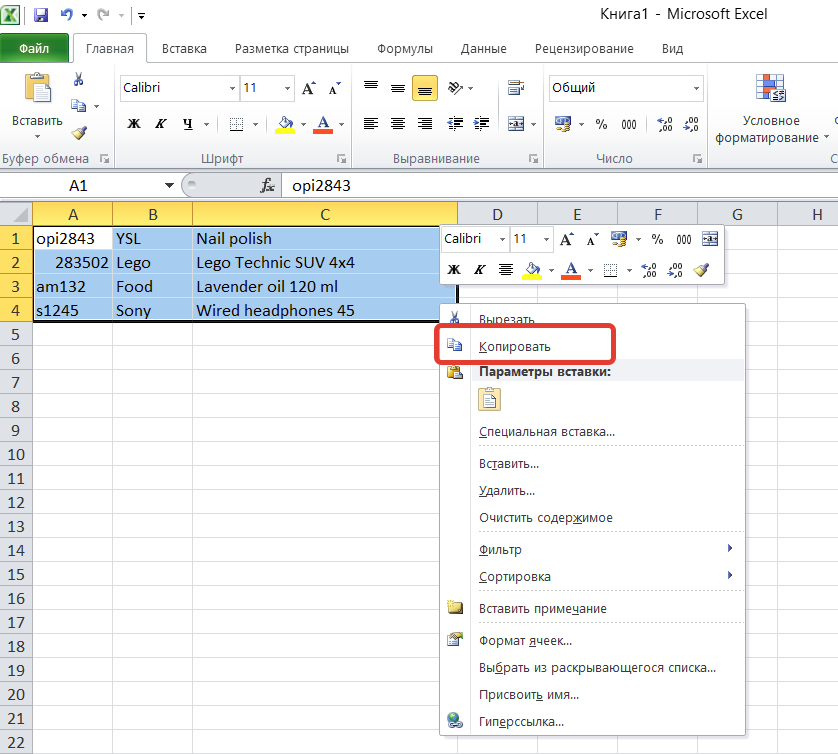Image resolution: width=838 pixels, height=754 pixels.
Task: Click into formula bar showing opi2843
Action: pyautogui.click(x=559, y=185)
